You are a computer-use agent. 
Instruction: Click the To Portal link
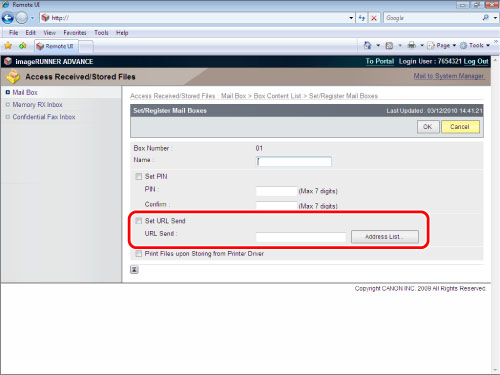(380, 61)
